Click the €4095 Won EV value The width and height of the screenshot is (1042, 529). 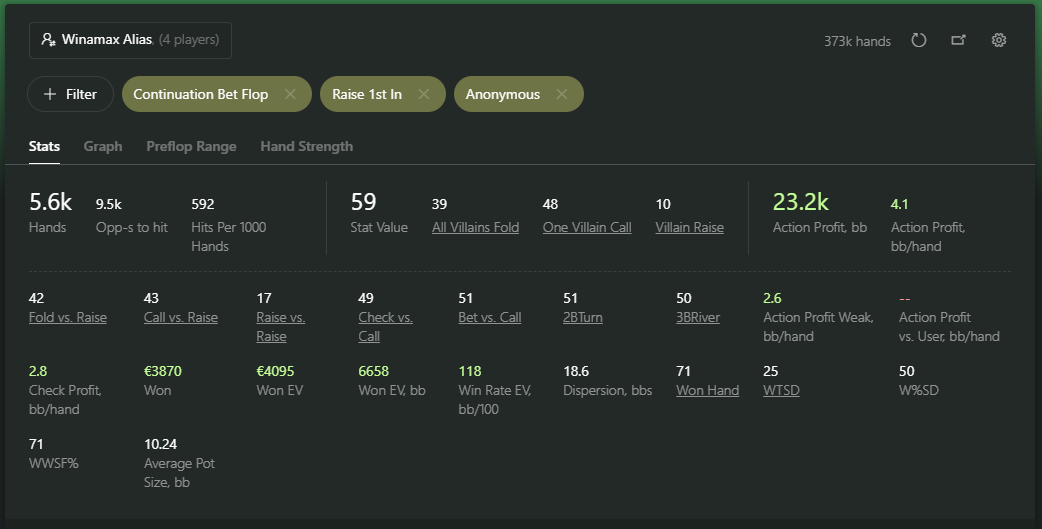point(275,371)
